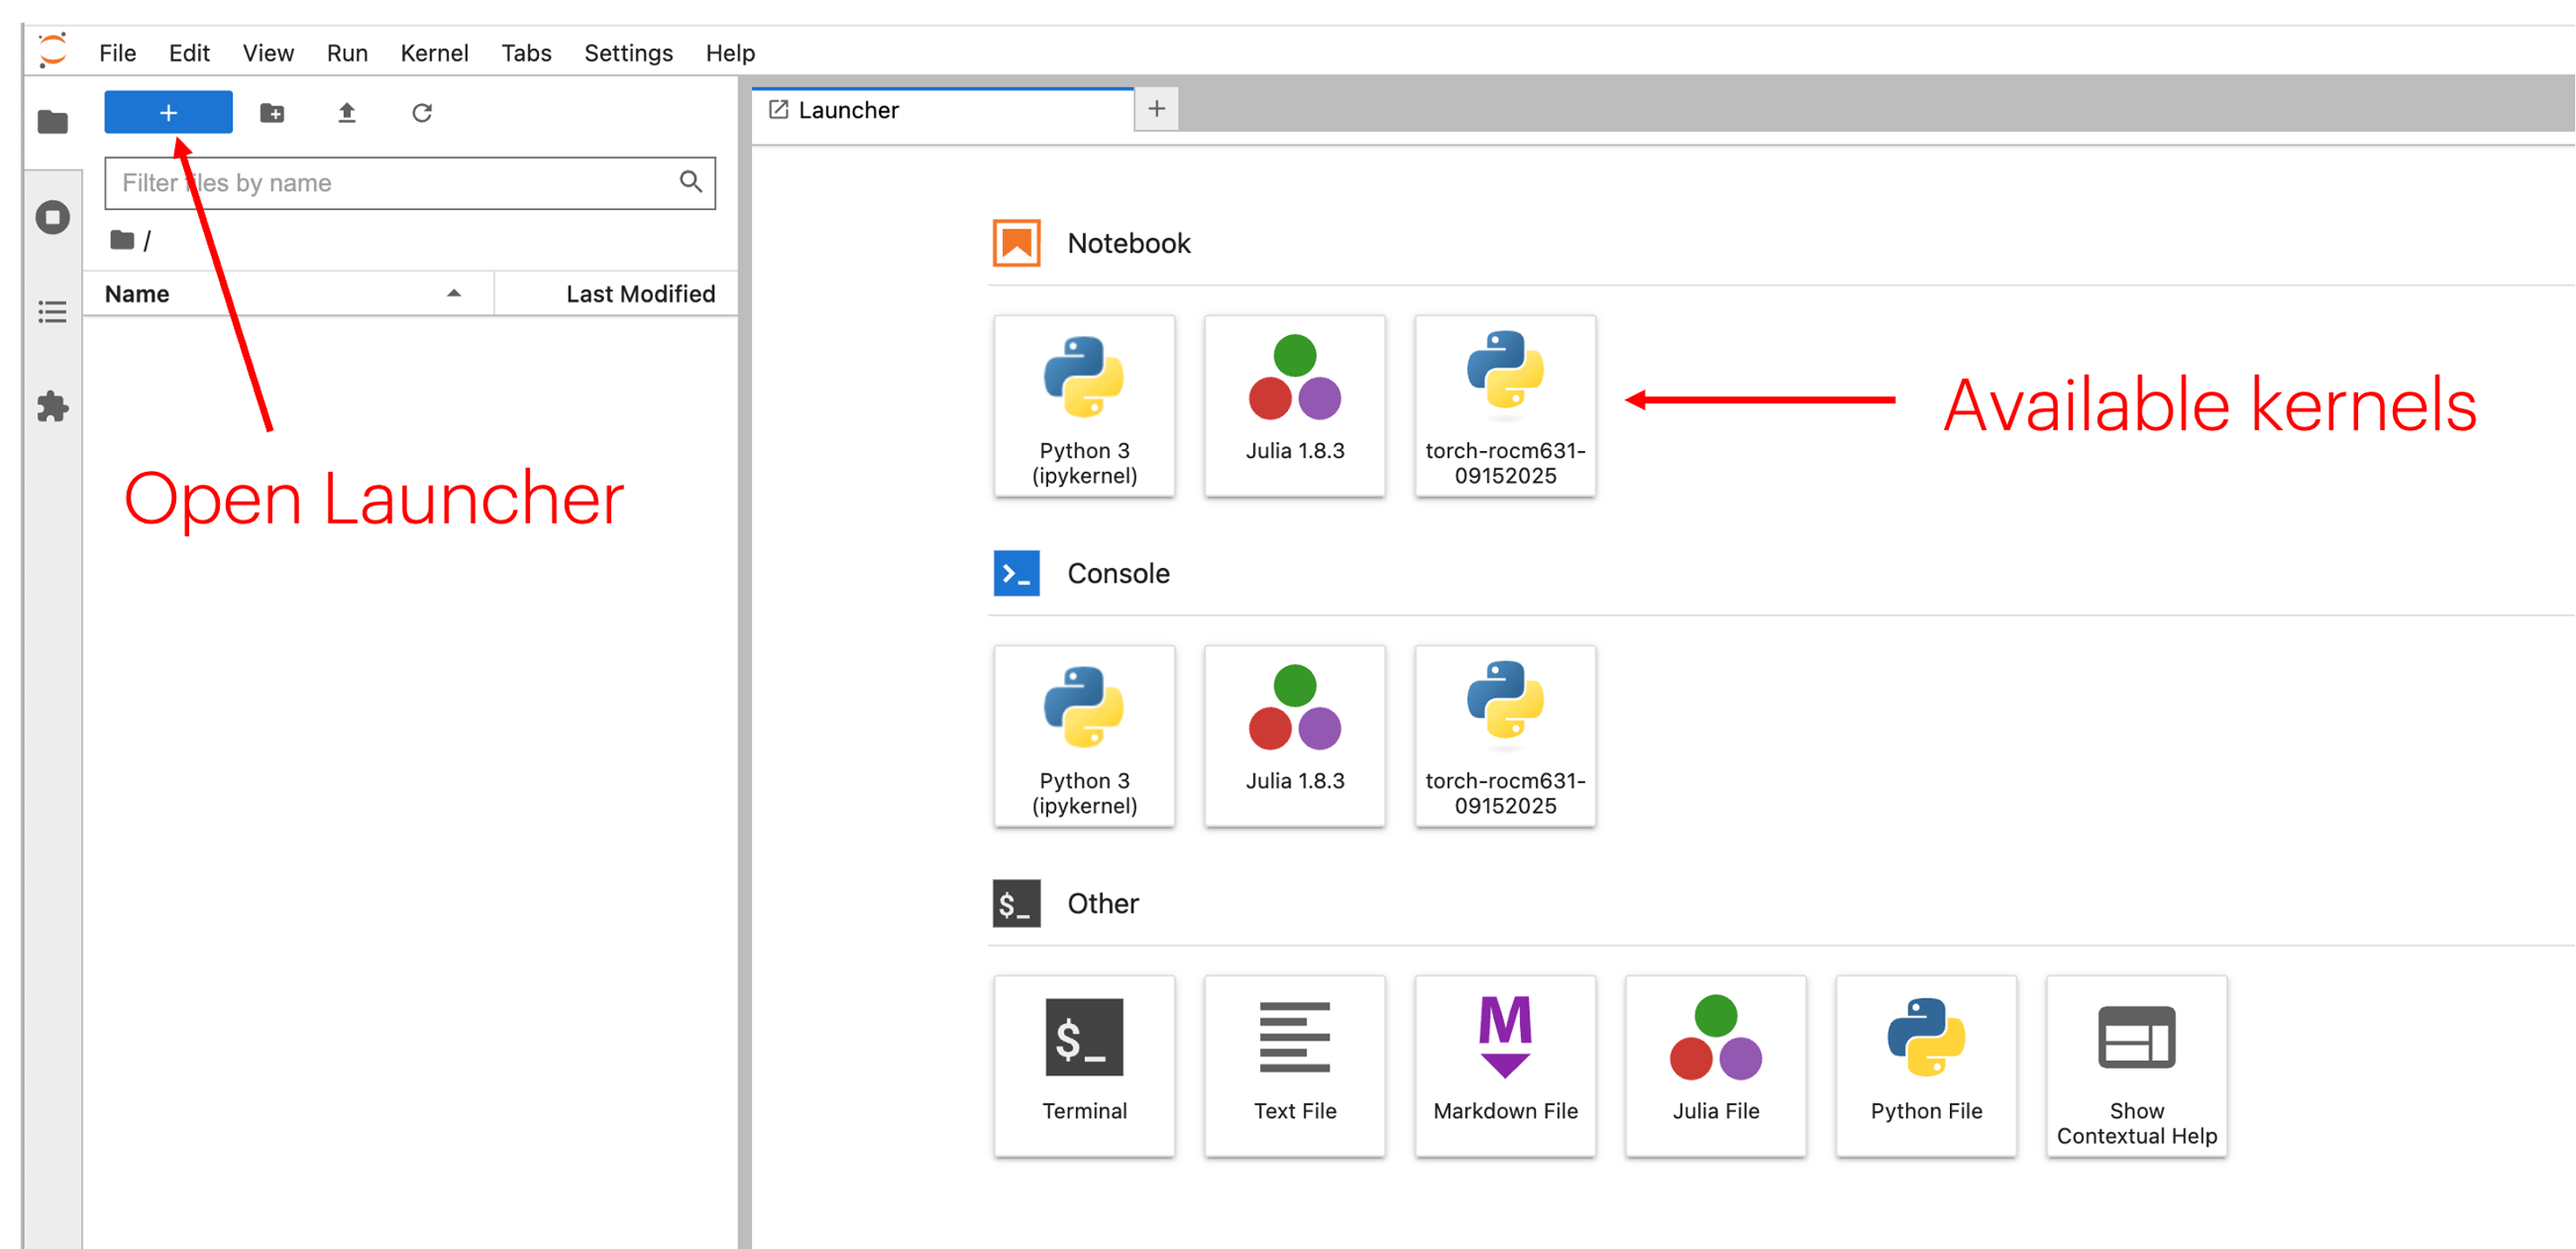Create a new Markdown File

click(x=1505, y=1065)
